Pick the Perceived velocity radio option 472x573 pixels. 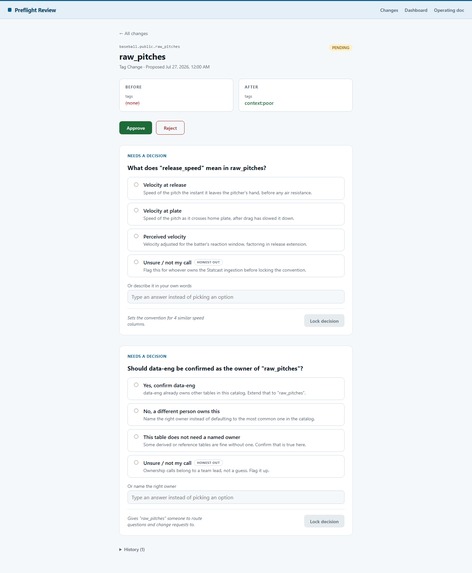coord(136,236)
